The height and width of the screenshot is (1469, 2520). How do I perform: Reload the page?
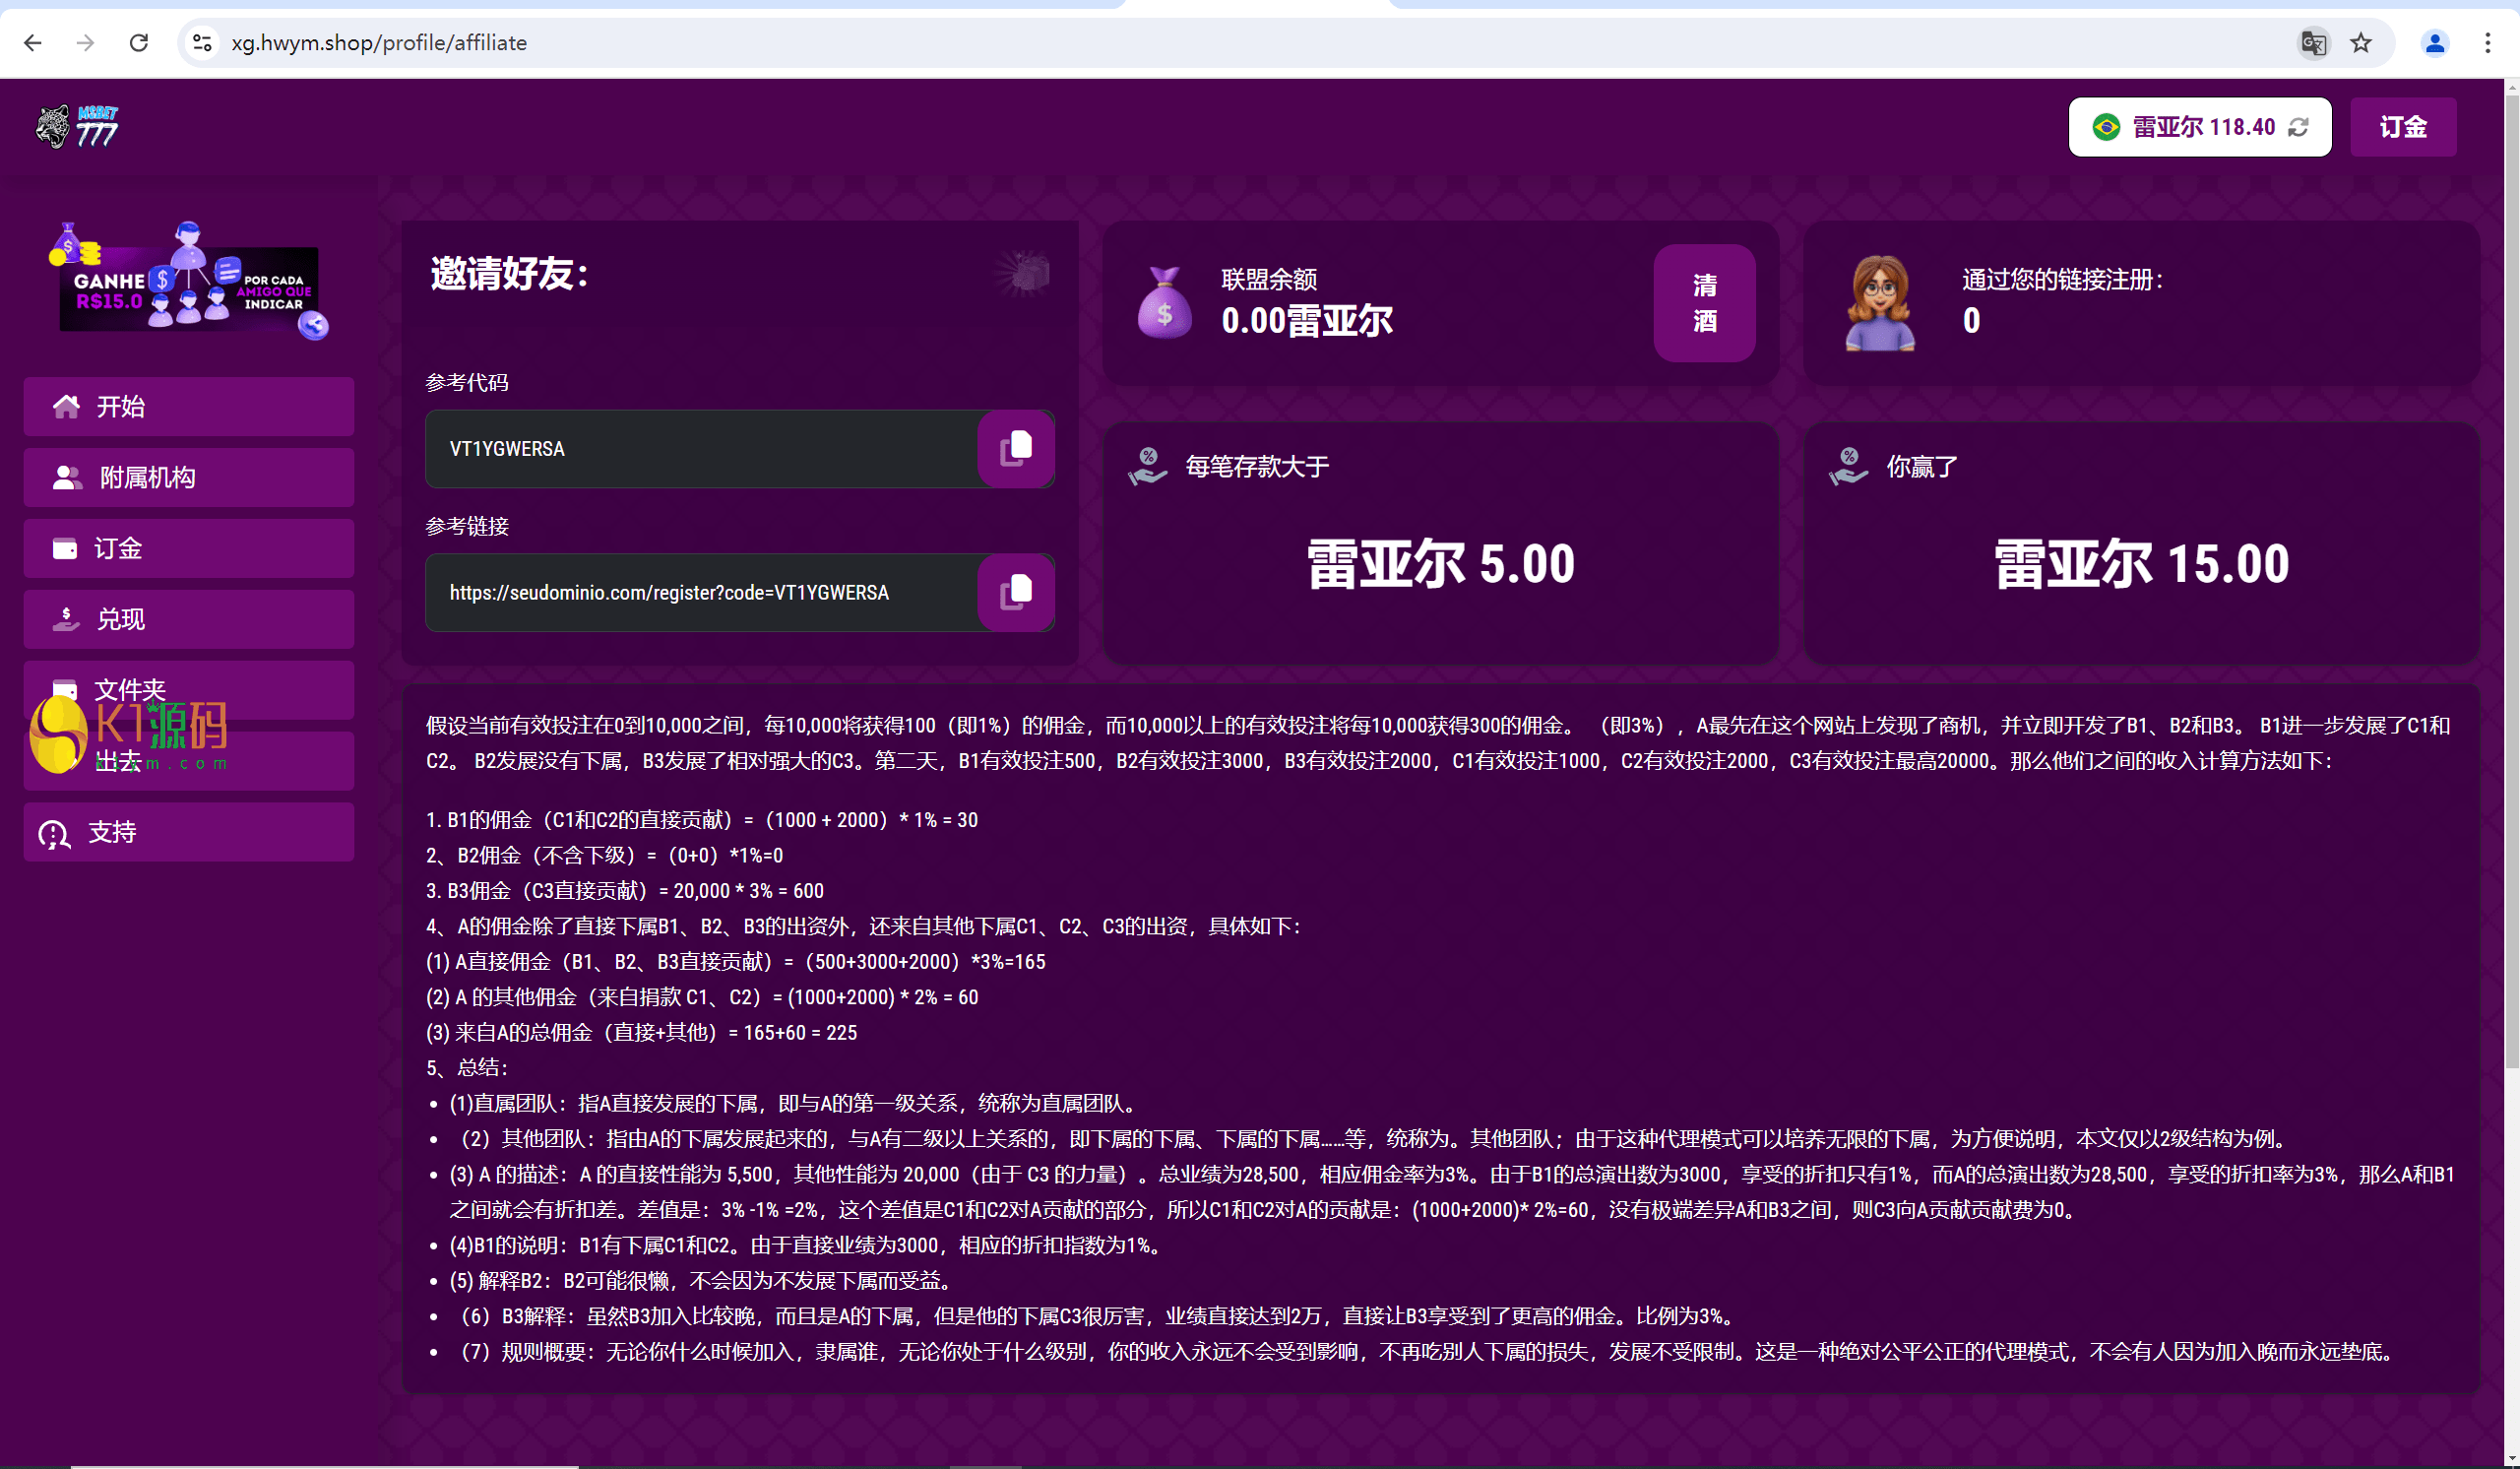click(139, 43)
